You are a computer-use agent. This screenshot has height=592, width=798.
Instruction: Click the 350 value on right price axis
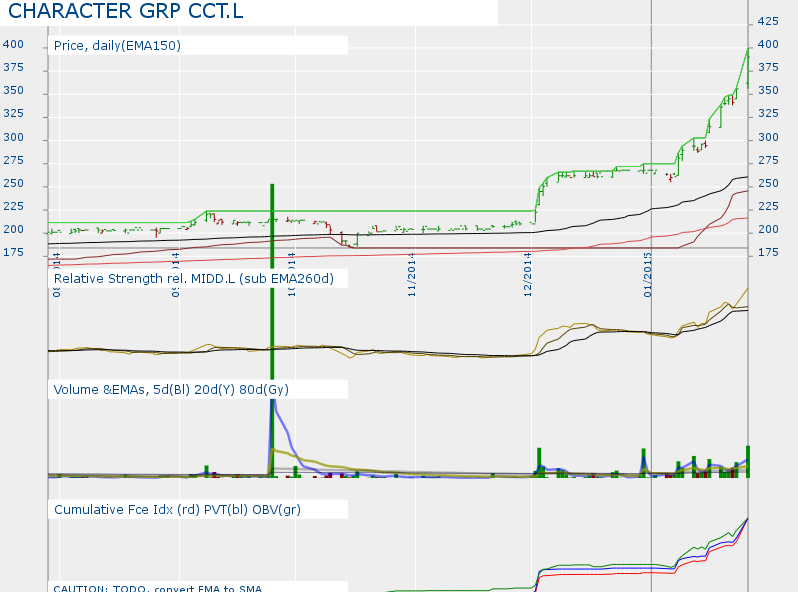coord(768,91)
